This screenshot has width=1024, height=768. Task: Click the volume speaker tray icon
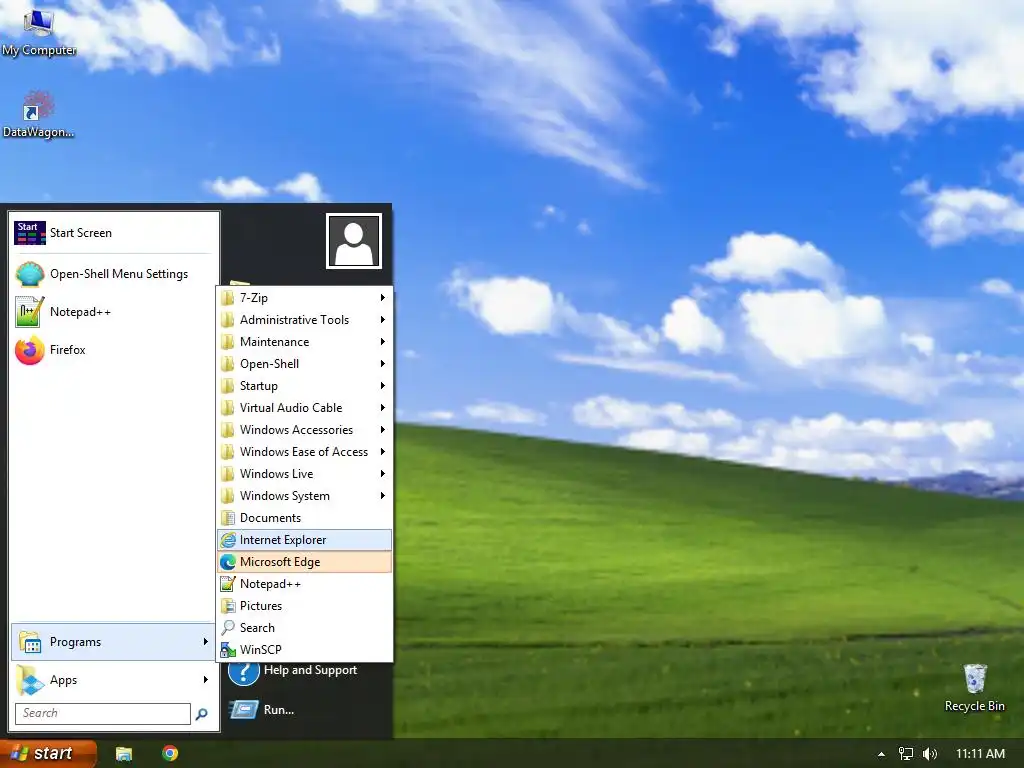(x=930, y=754)
